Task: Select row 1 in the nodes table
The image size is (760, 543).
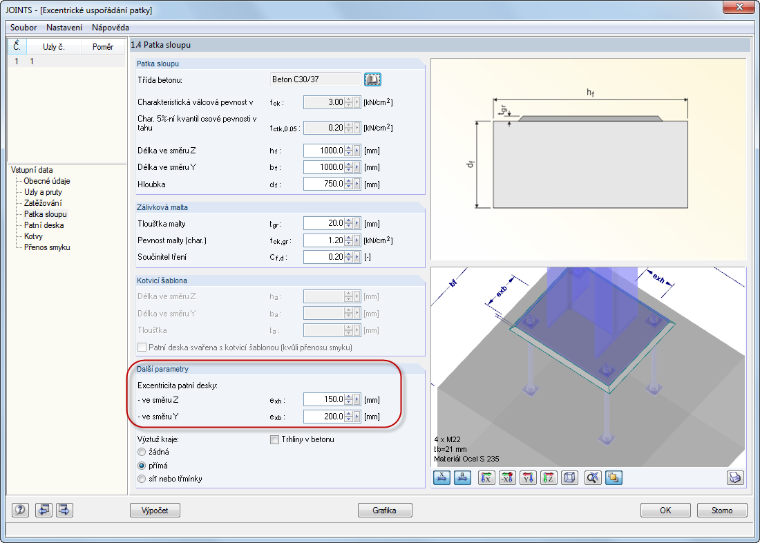Action: (66, 62)
